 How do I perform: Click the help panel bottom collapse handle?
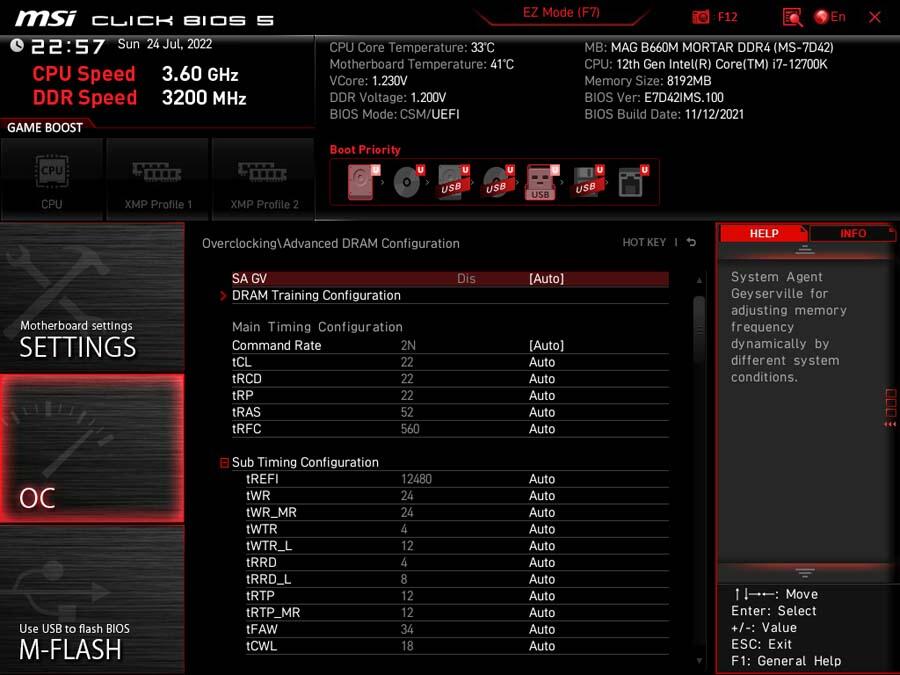[x=805, y=573]
